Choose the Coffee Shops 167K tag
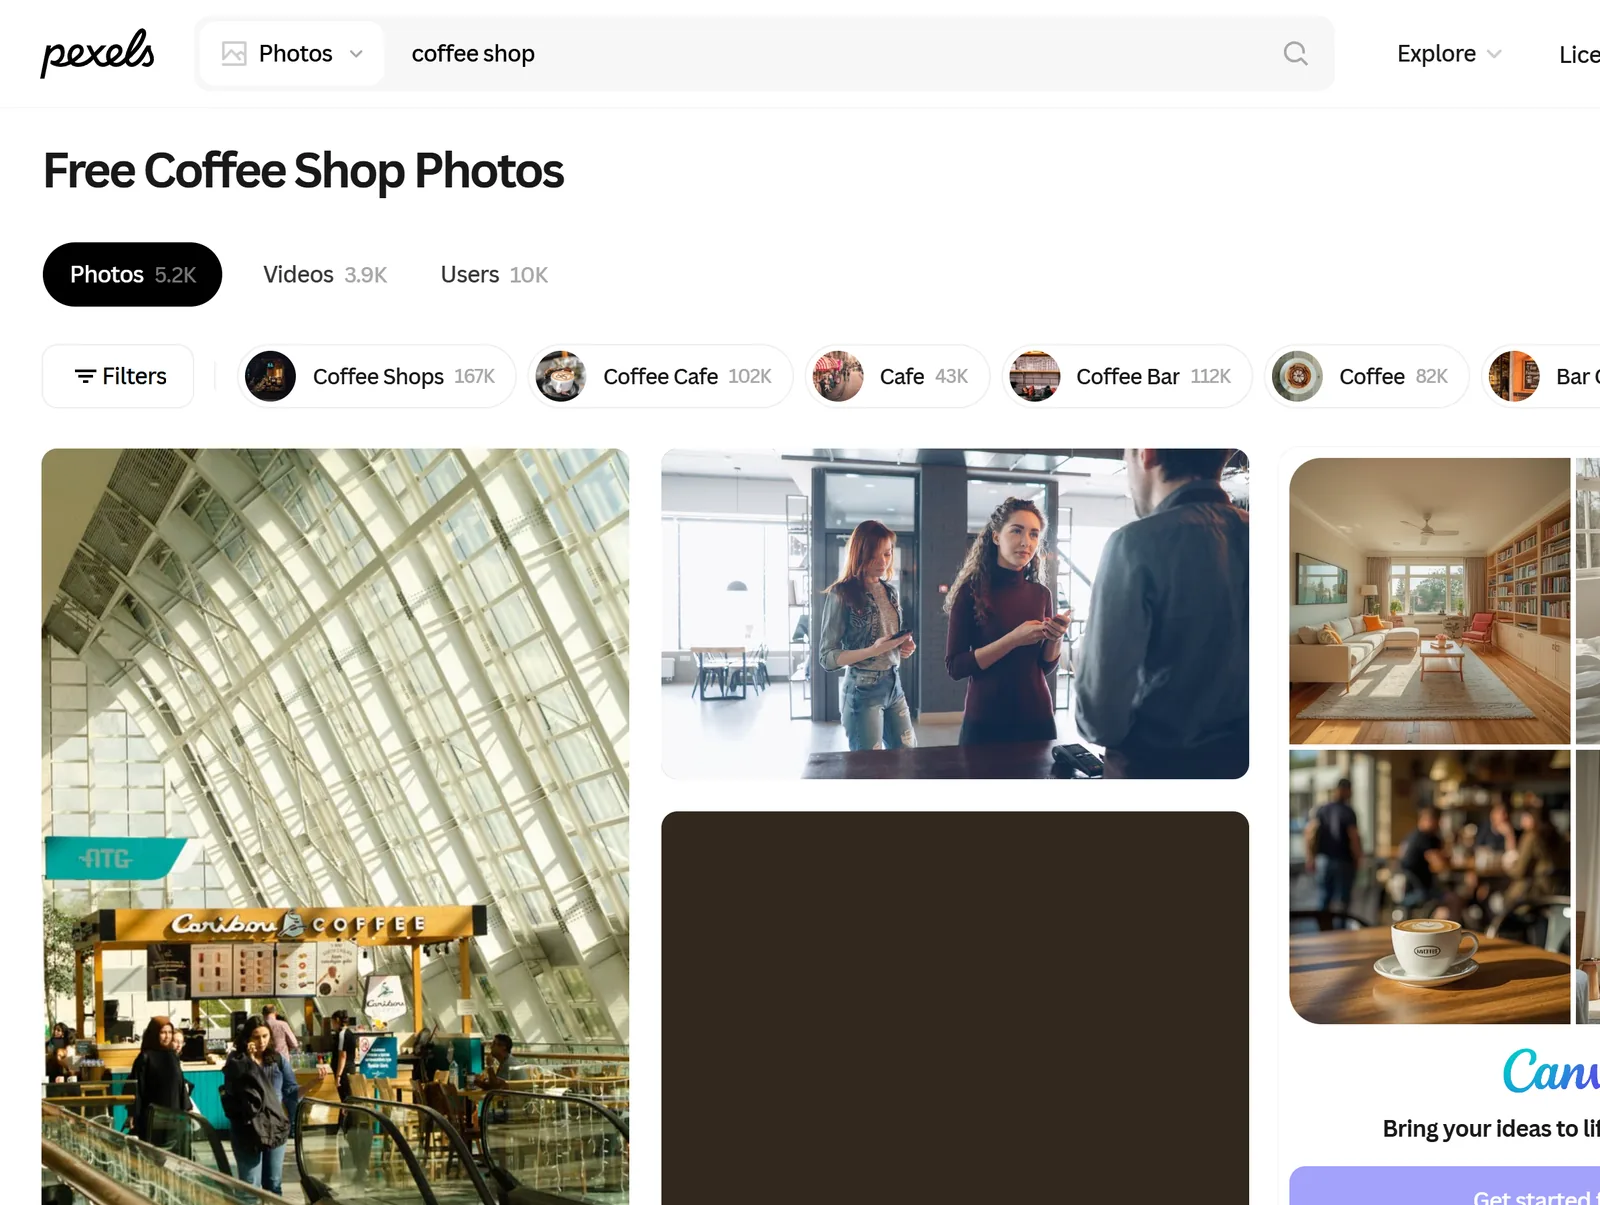Viewport: 1600px width, 1205px height. pos(376,376)
